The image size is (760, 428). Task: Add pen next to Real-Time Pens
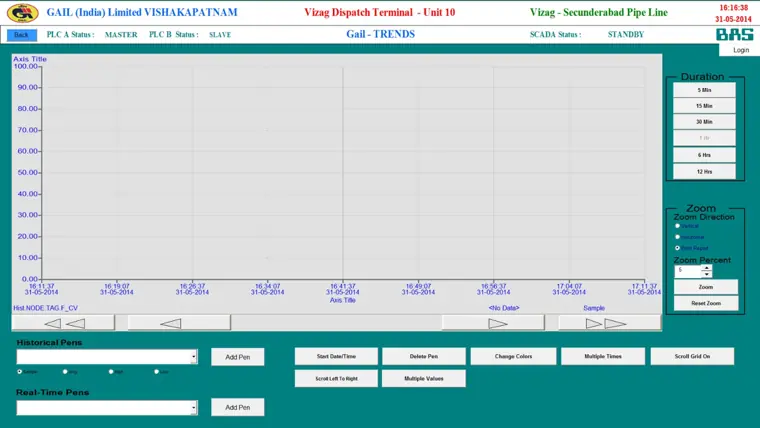click(x=238, y=408)
